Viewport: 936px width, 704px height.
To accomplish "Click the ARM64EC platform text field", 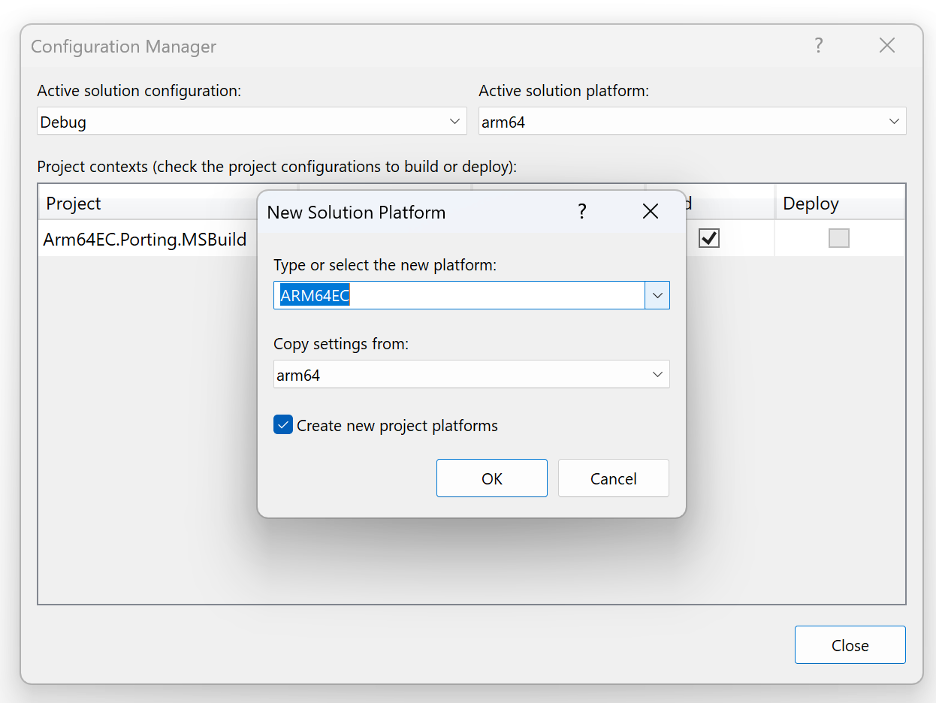I will coord(459,296).
